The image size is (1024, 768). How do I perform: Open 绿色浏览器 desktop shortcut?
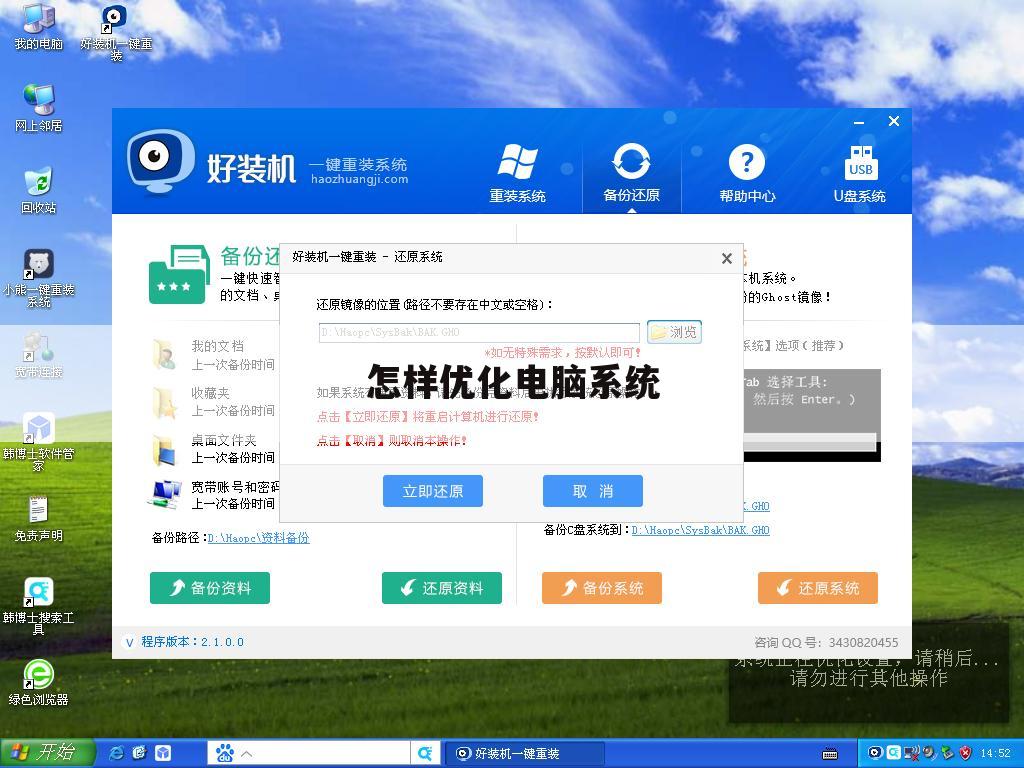[x=39, y=683]
